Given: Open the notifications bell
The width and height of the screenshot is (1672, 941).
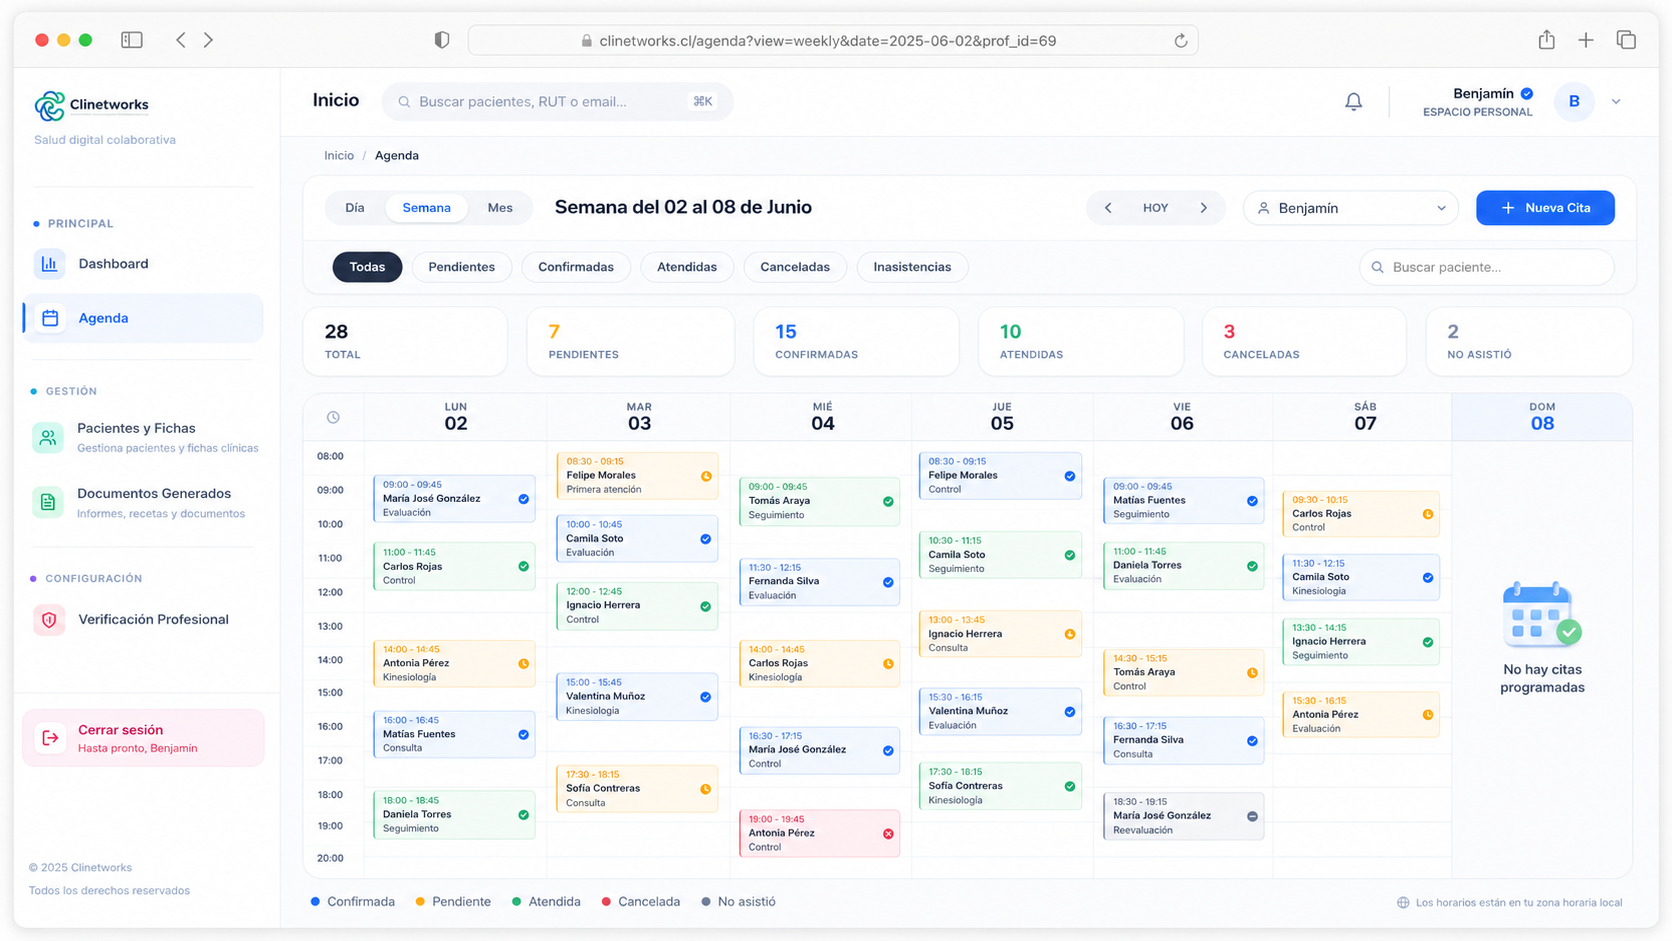Looking at the screenshot, I should 1353,102.
